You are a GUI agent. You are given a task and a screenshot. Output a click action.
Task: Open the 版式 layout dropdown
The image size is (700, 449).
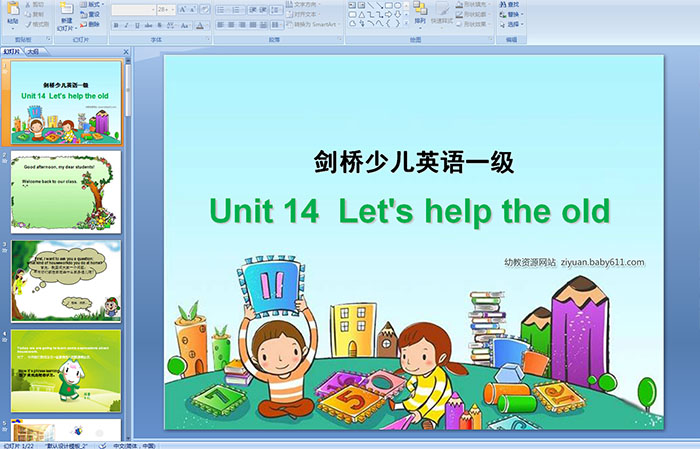92,4
